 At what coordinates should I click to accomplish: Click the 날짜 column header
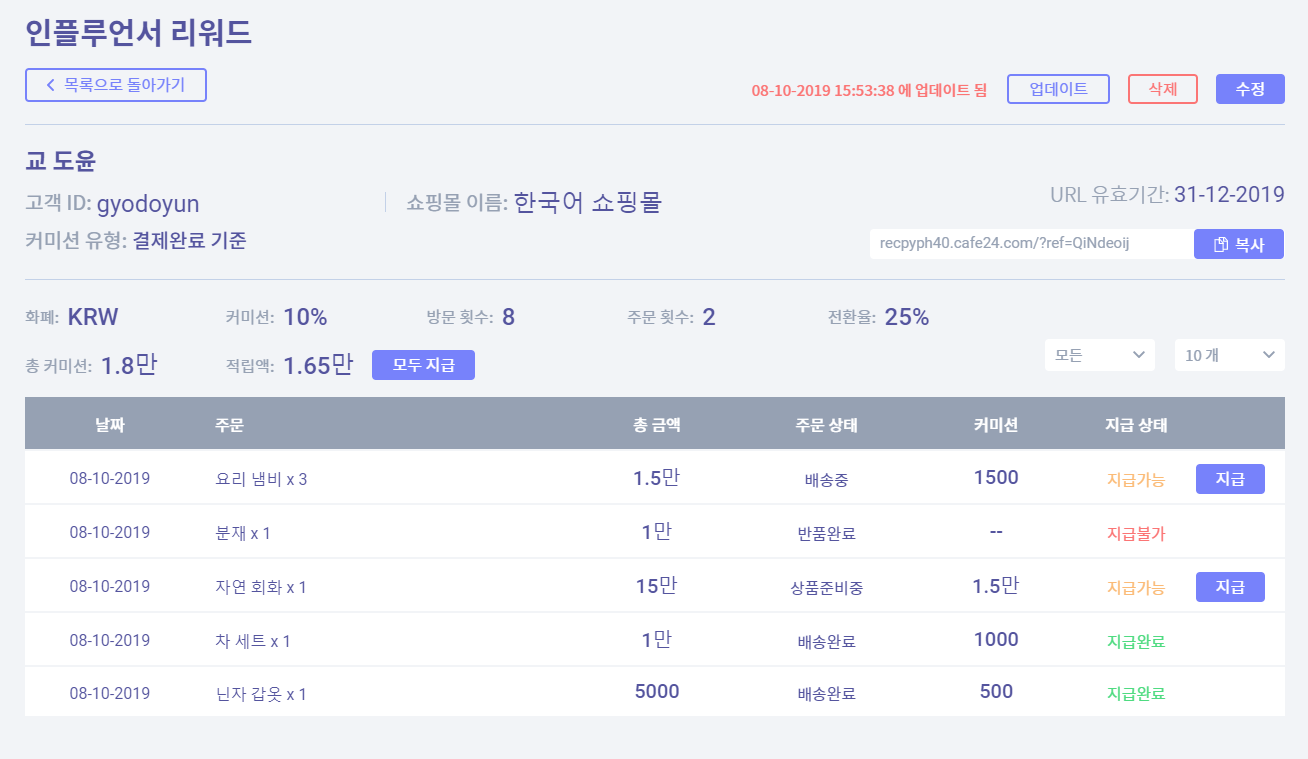pyautogui.click(x=110, y=425)
